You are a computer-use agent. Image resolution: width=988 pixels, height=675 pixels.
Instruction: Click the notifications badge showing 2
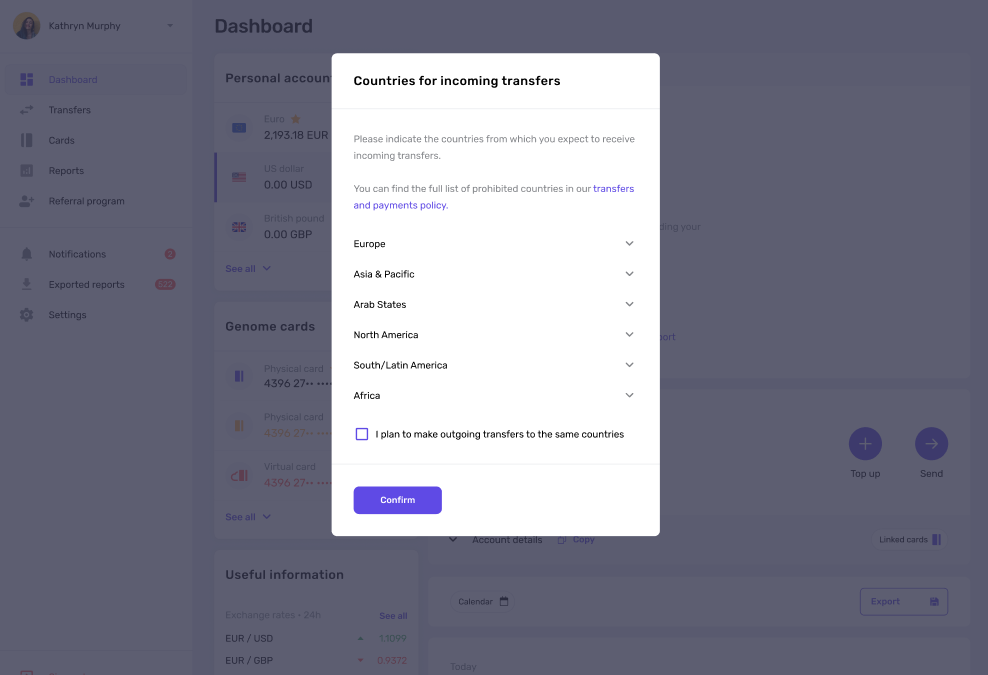click(169, 254)
